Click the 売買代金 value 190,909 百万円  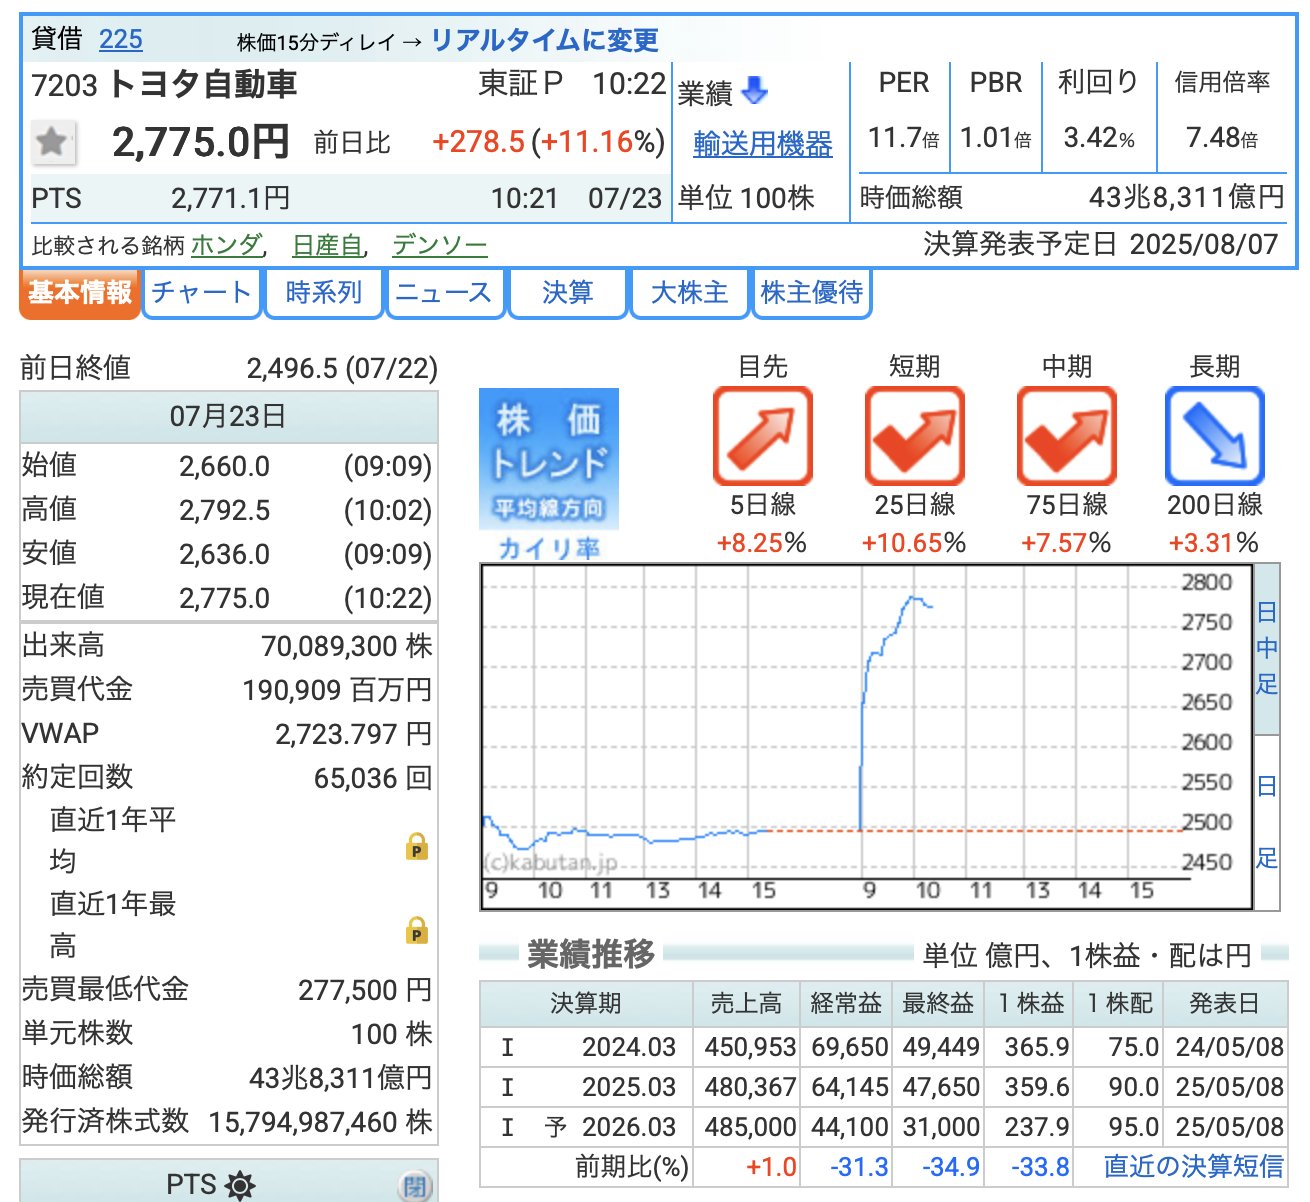pyautogui.click(x=338, y=690)
